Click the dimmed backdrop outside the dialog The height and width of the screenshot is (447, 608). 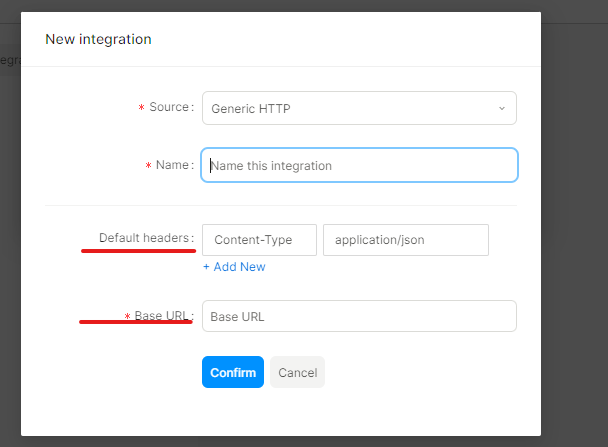(x=574, y=250)
